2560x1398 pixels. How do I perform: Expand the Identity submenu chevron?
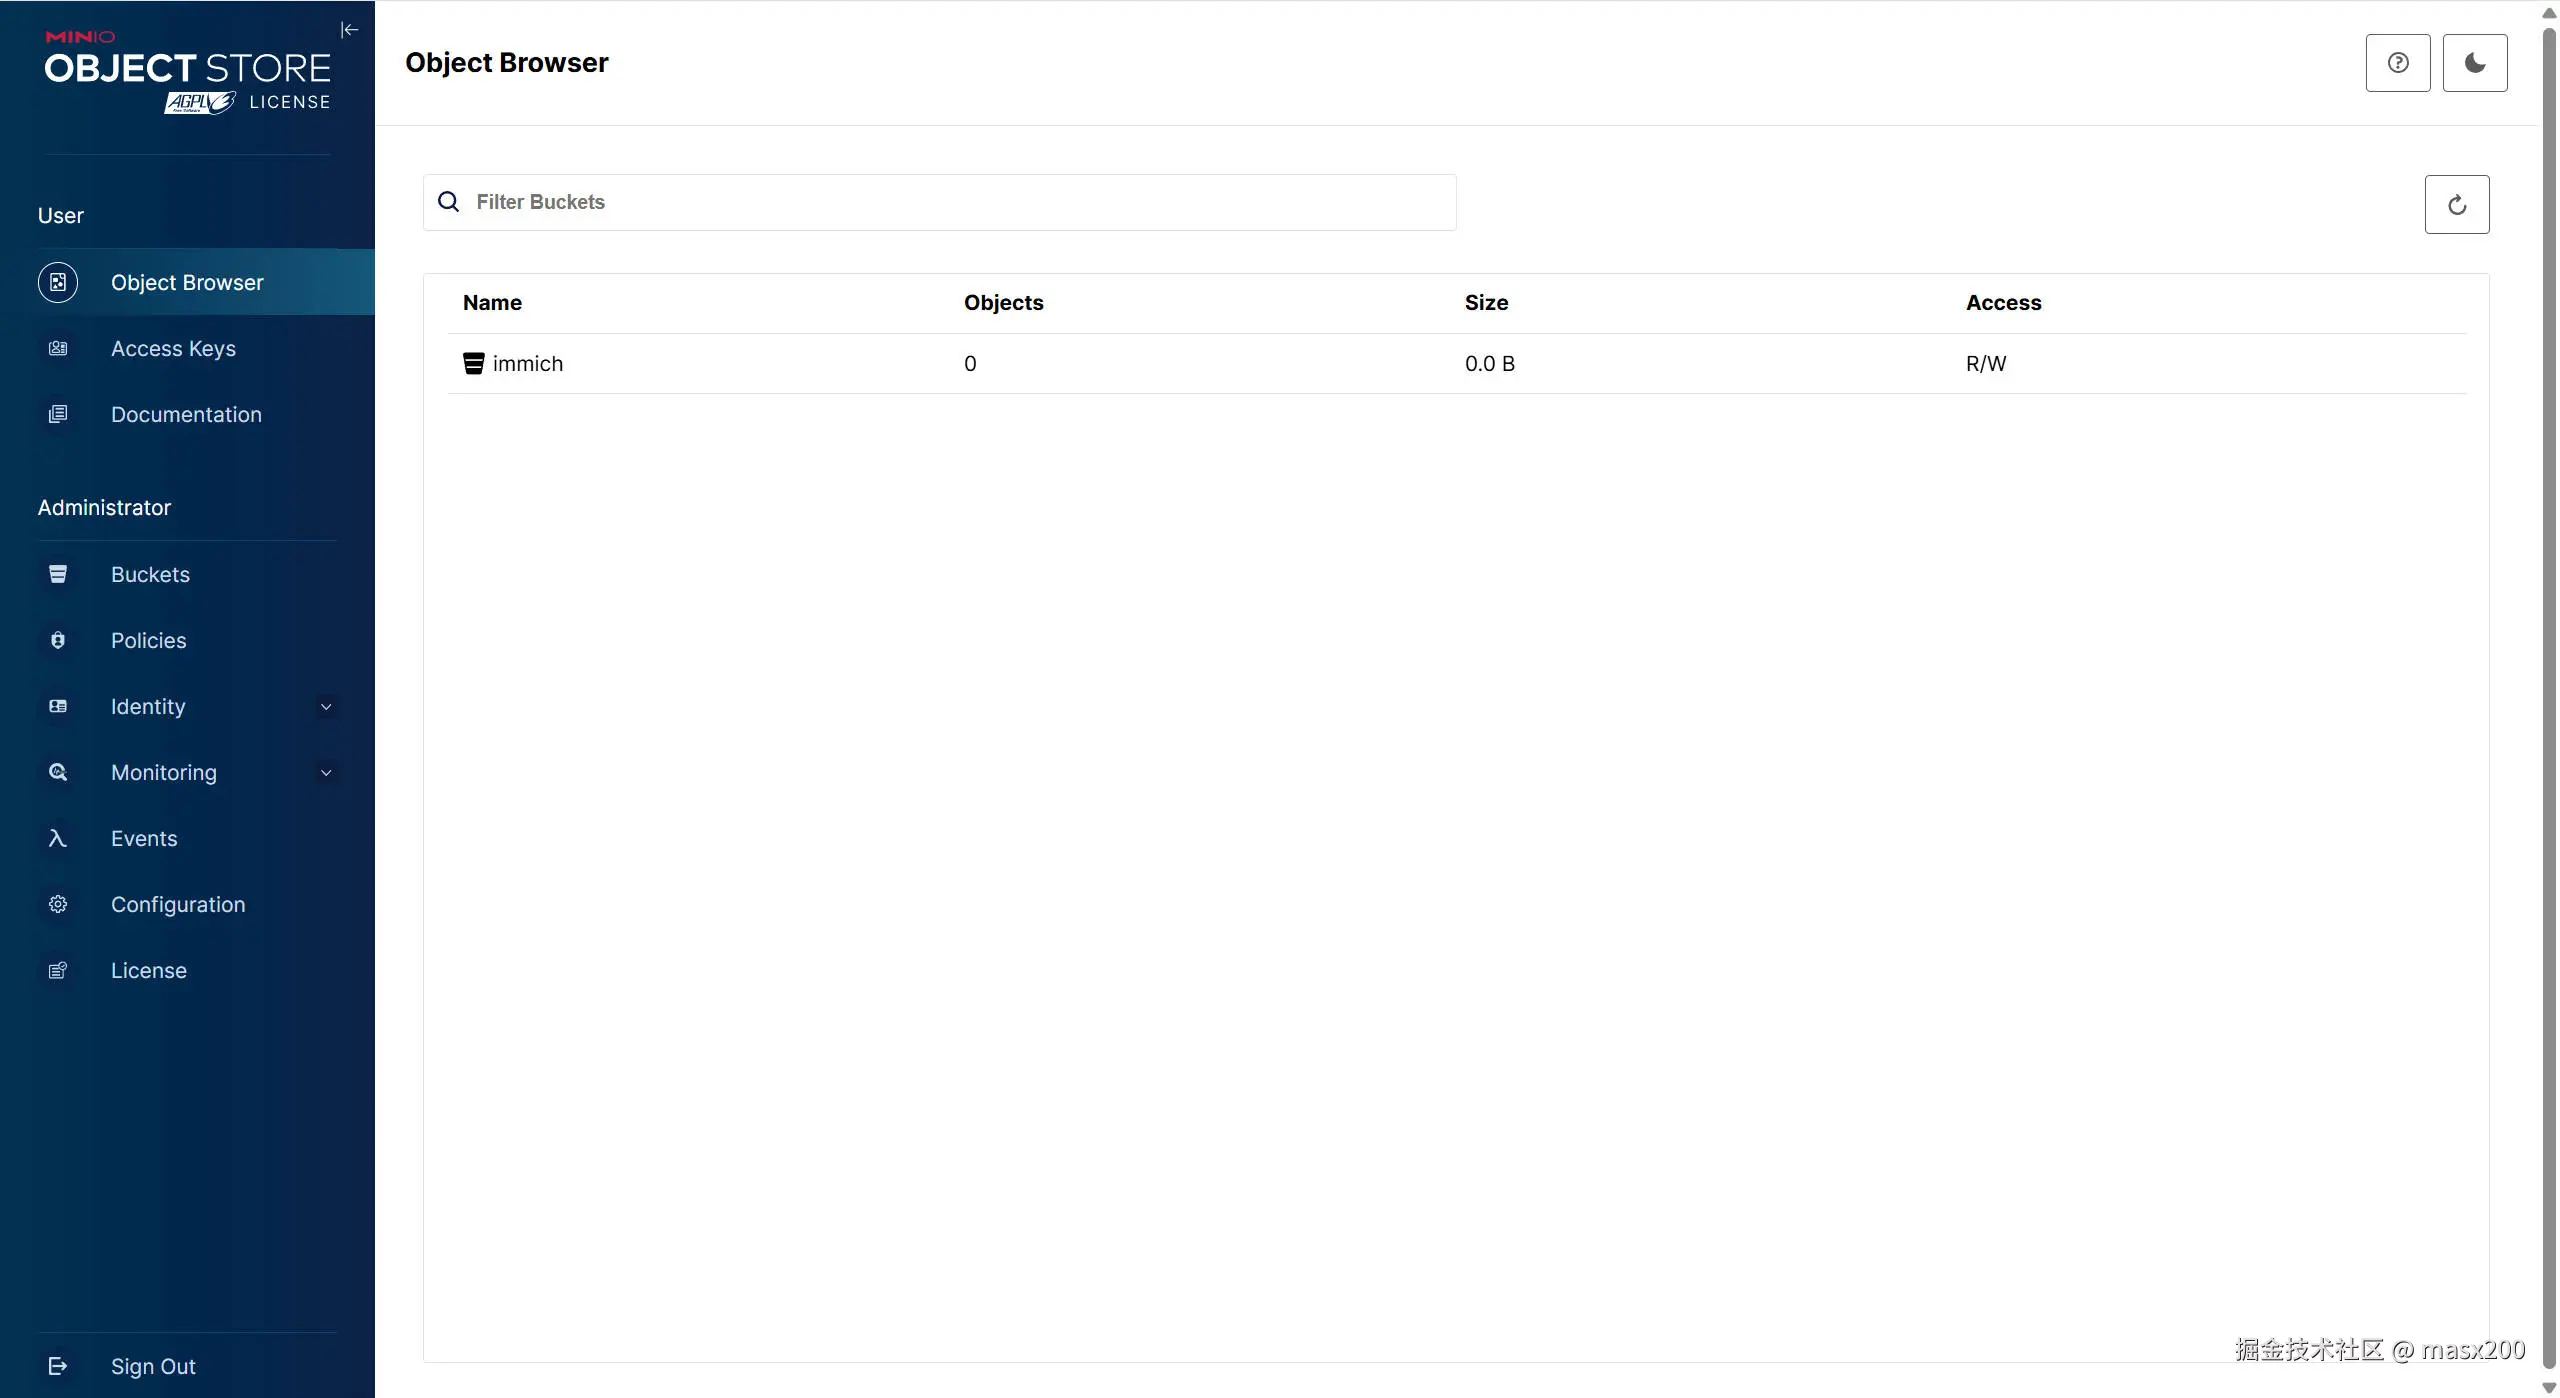tap(326, 707)
